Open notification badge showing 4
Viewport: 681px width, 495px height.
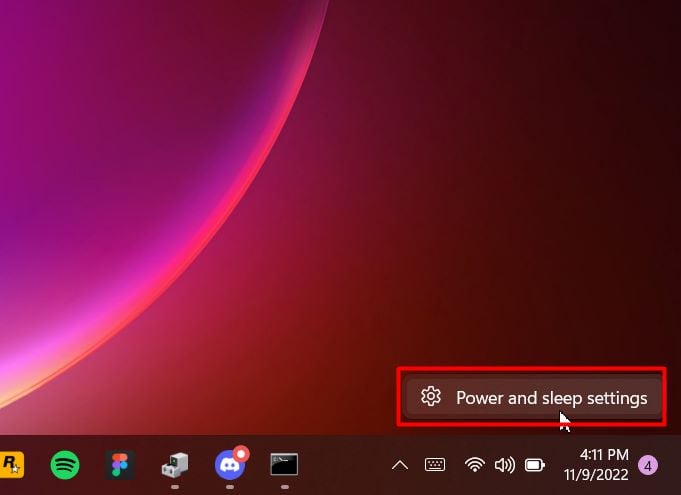pos(648,466)
